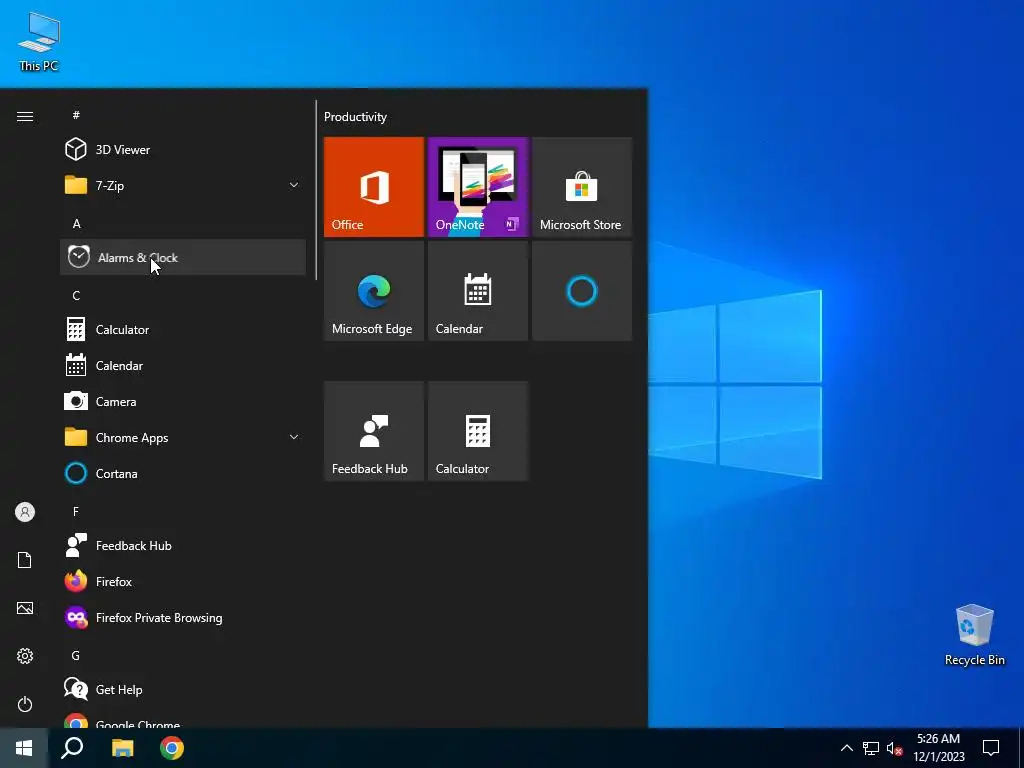
Task: Expand the Chrome Apps folder chevron
Action: pyautogui.click(x=294, y=438)
